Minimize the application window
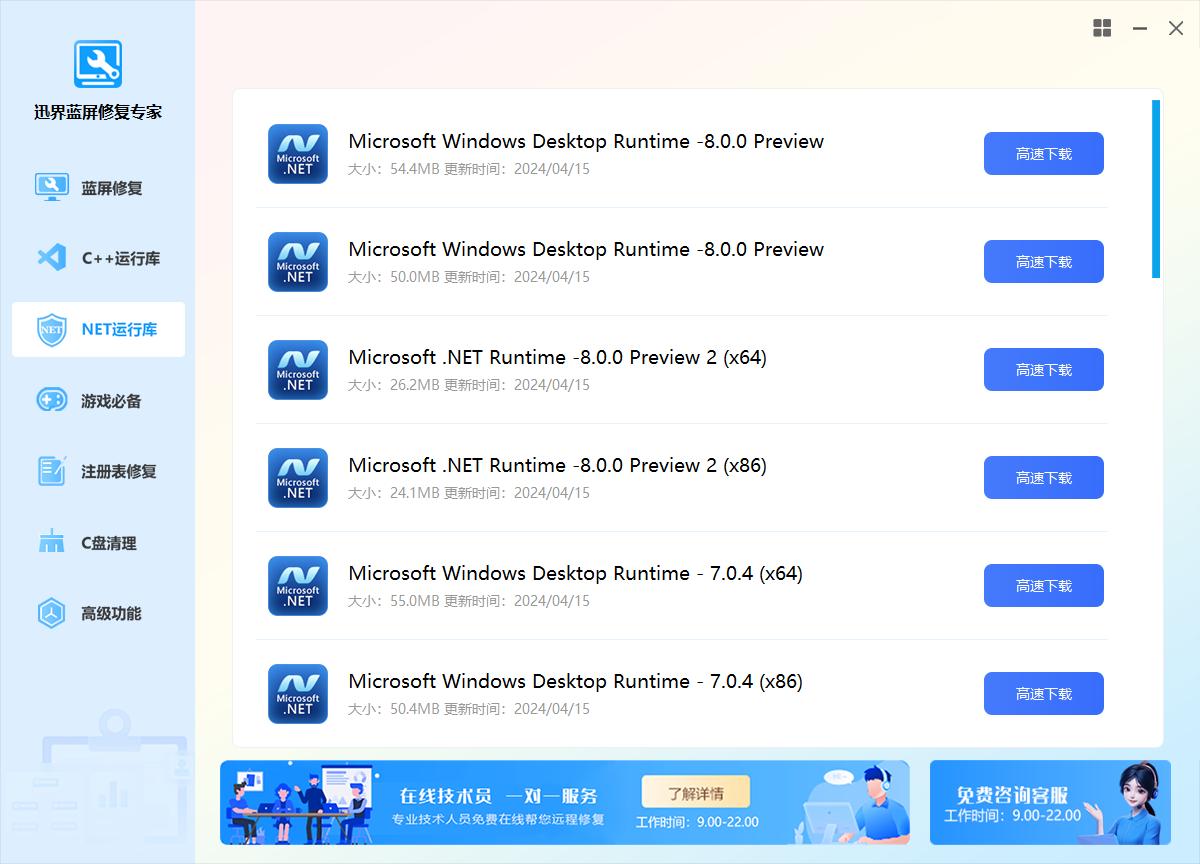The width and height of the screenshot is (1200, 864). (1139, 29)
